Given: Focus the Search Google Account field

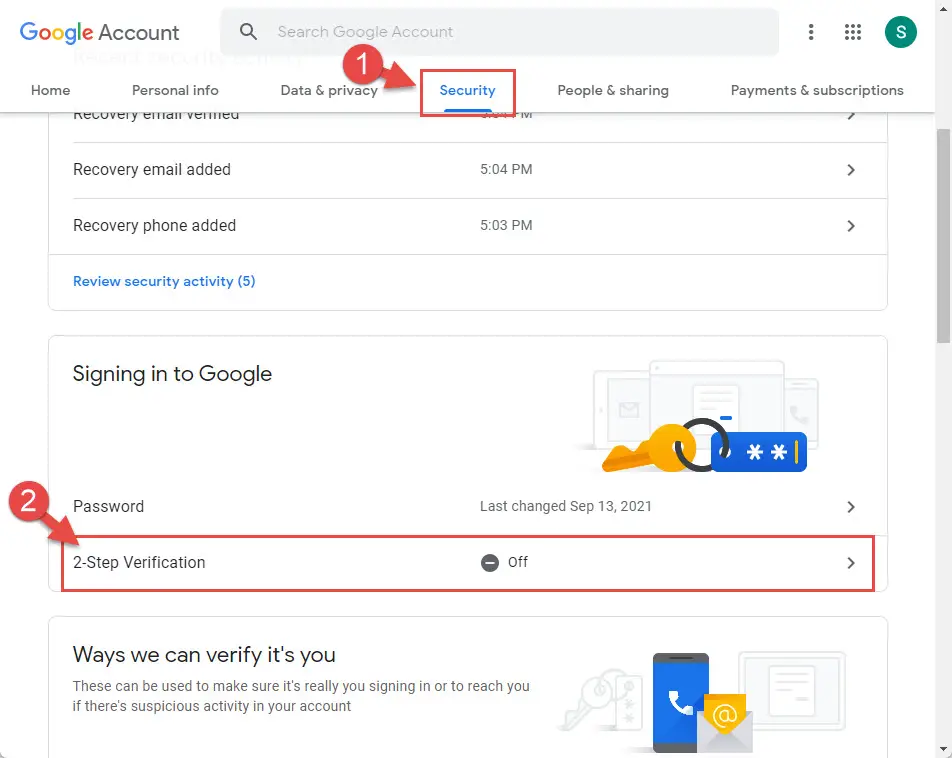Looking at the screenshot, I should click(499, 32).
